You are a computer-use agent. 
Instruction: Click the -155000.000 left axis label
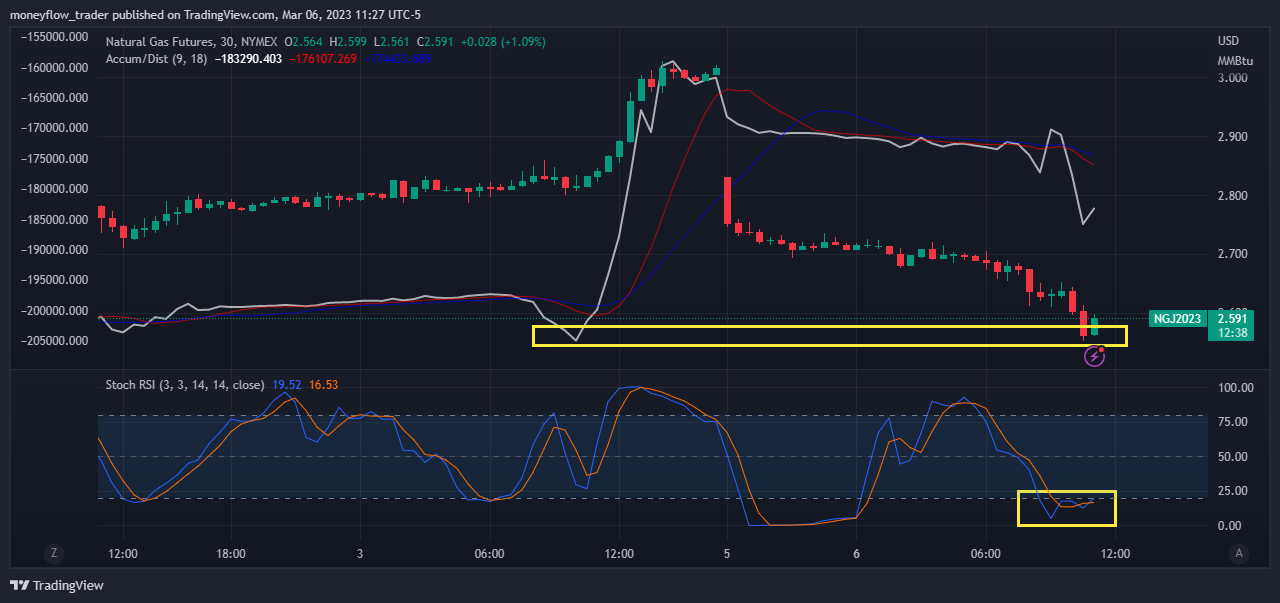point(57,38)
